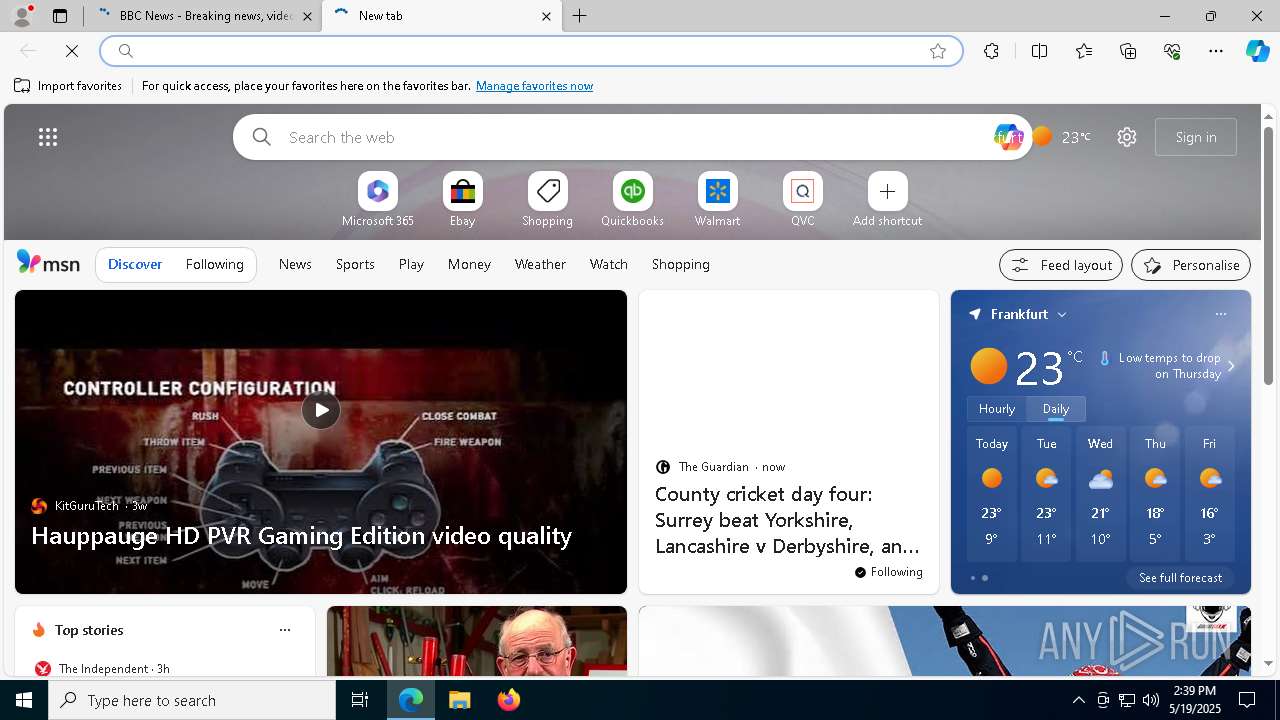Screen dimensions: 1280x720
Task: Expand the Frankfurt location dropdown
Action: tap(1062, 314)
